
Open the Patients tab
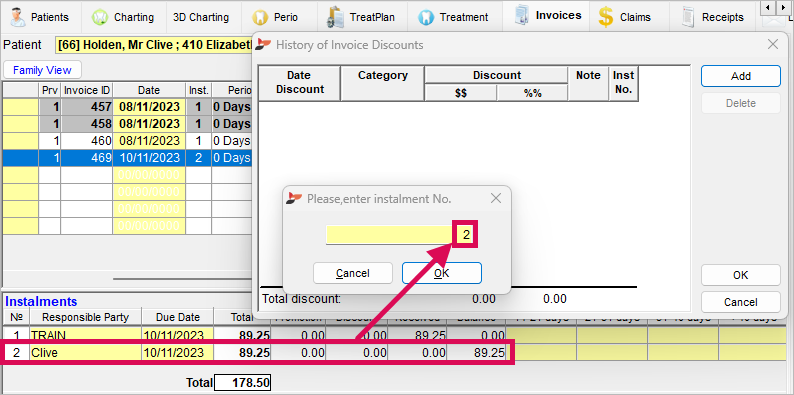tap(41, 17)
